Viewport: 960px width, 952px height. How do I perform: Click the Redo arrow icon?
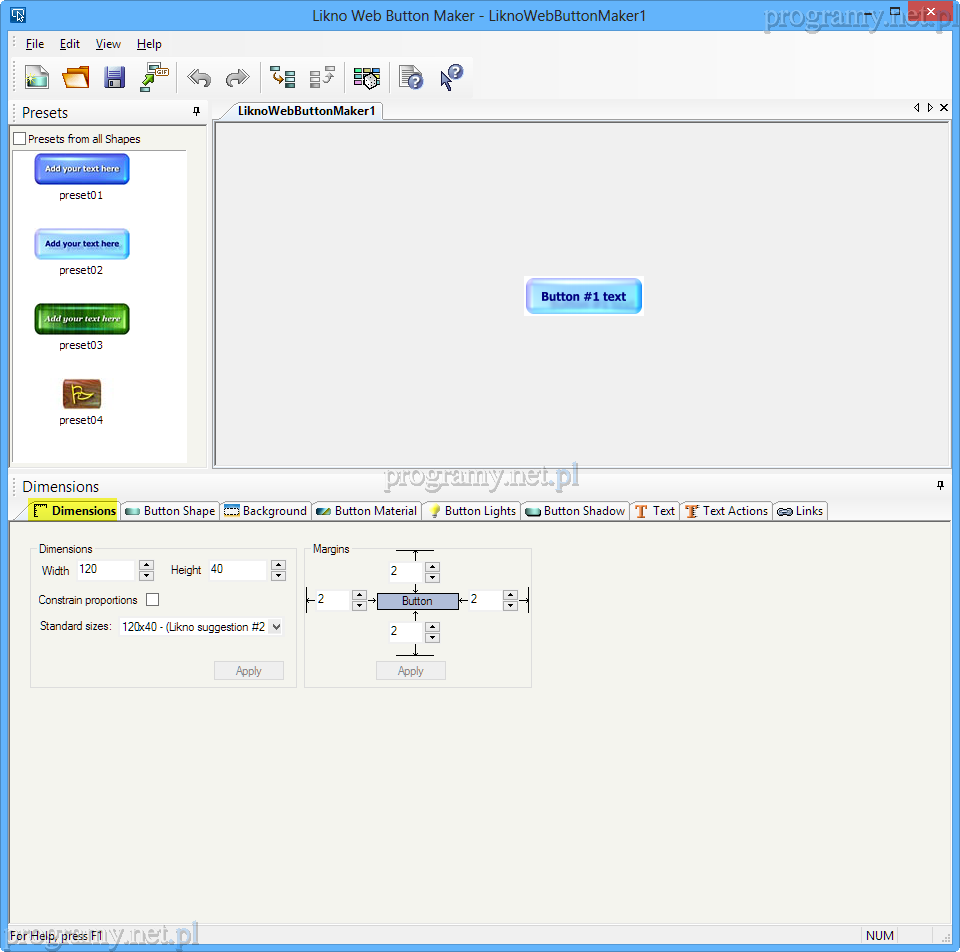click(236, 77)
